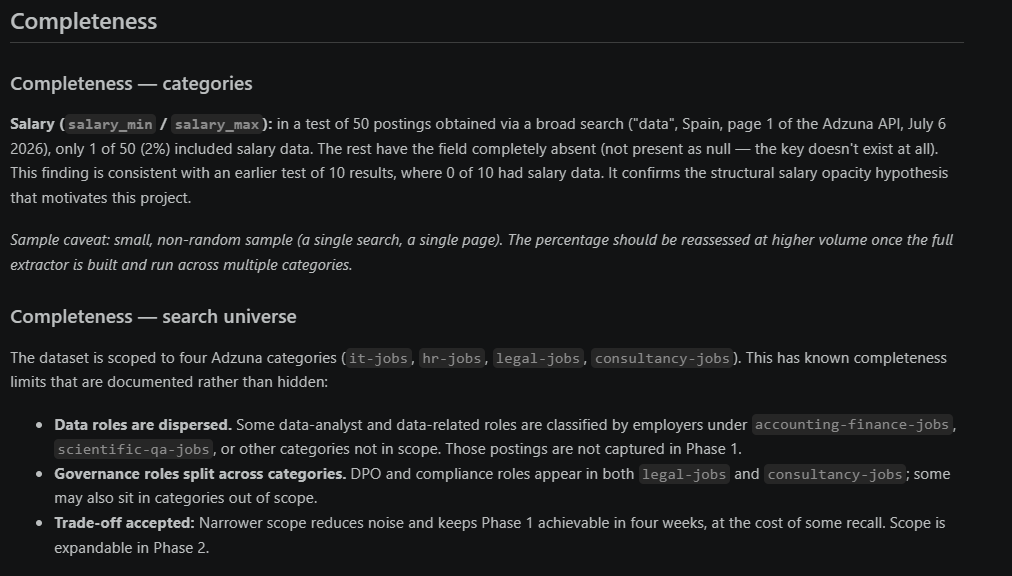This screenshot has height=576, width=1012.
Task: Click the salary_min code tag
Action: [x=110, y=124]
